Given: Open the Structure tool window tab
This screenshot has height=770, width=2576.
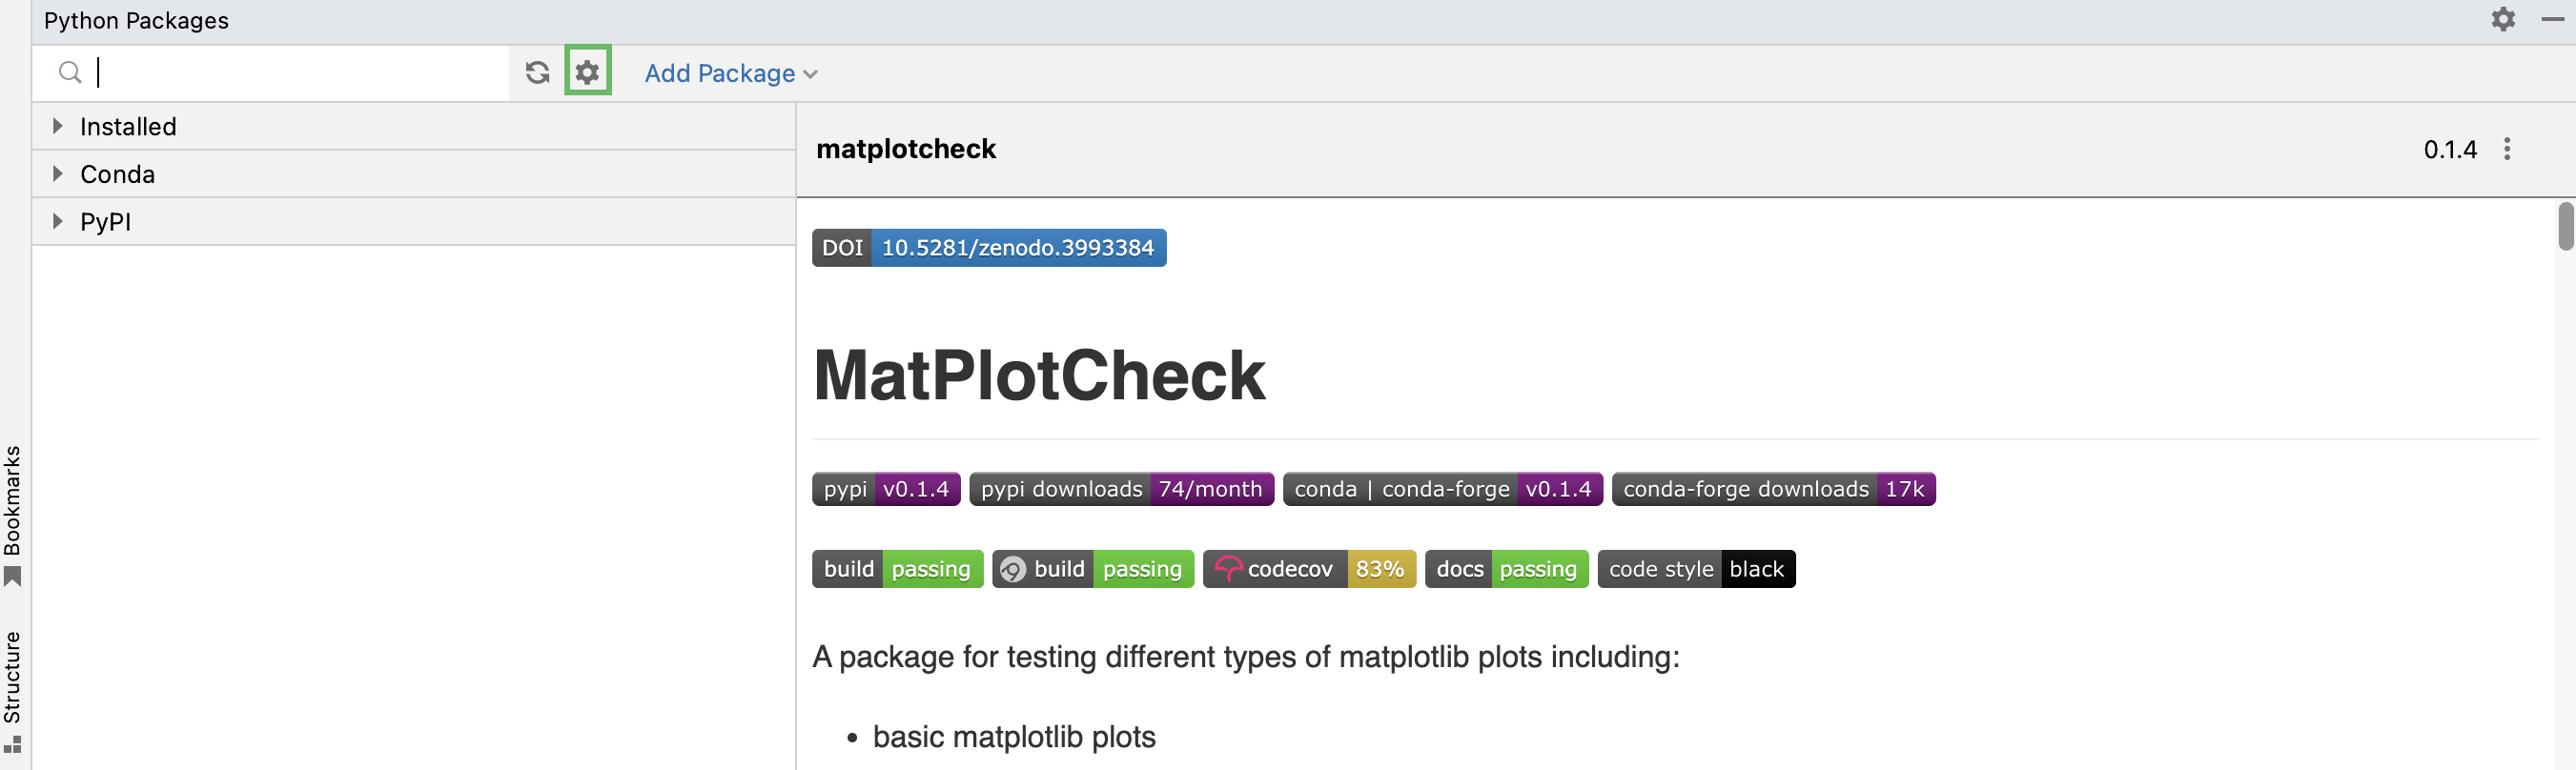Looking at the screenshot, I should (x=13, y=677).
